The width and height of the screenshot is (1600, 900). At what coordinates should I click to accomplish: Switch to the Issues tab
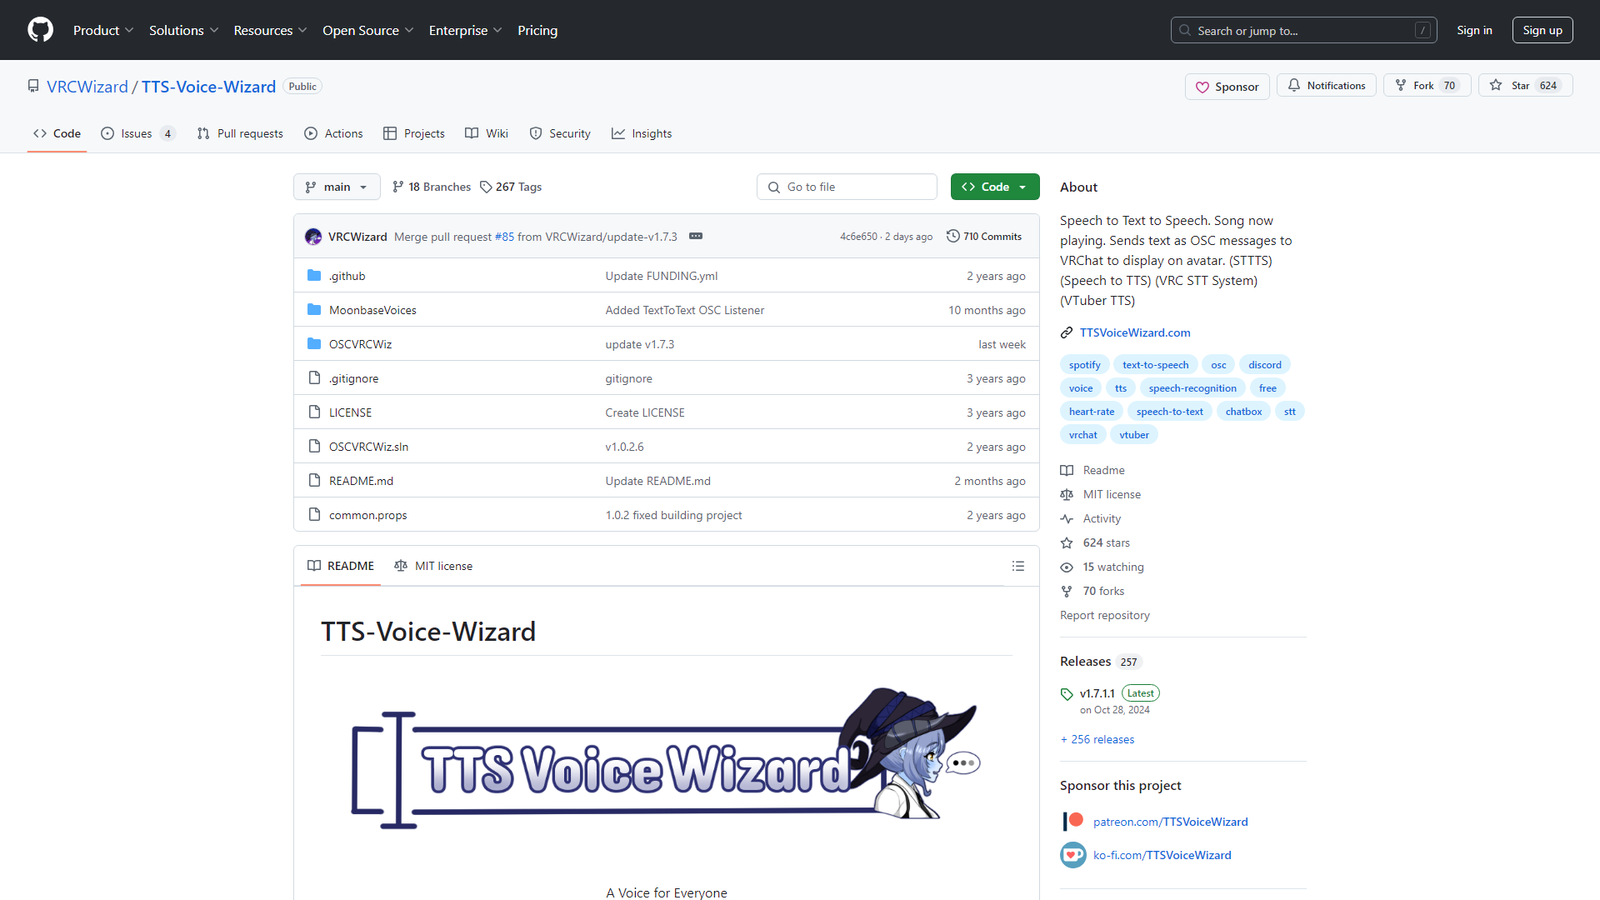tap(138, 134)
